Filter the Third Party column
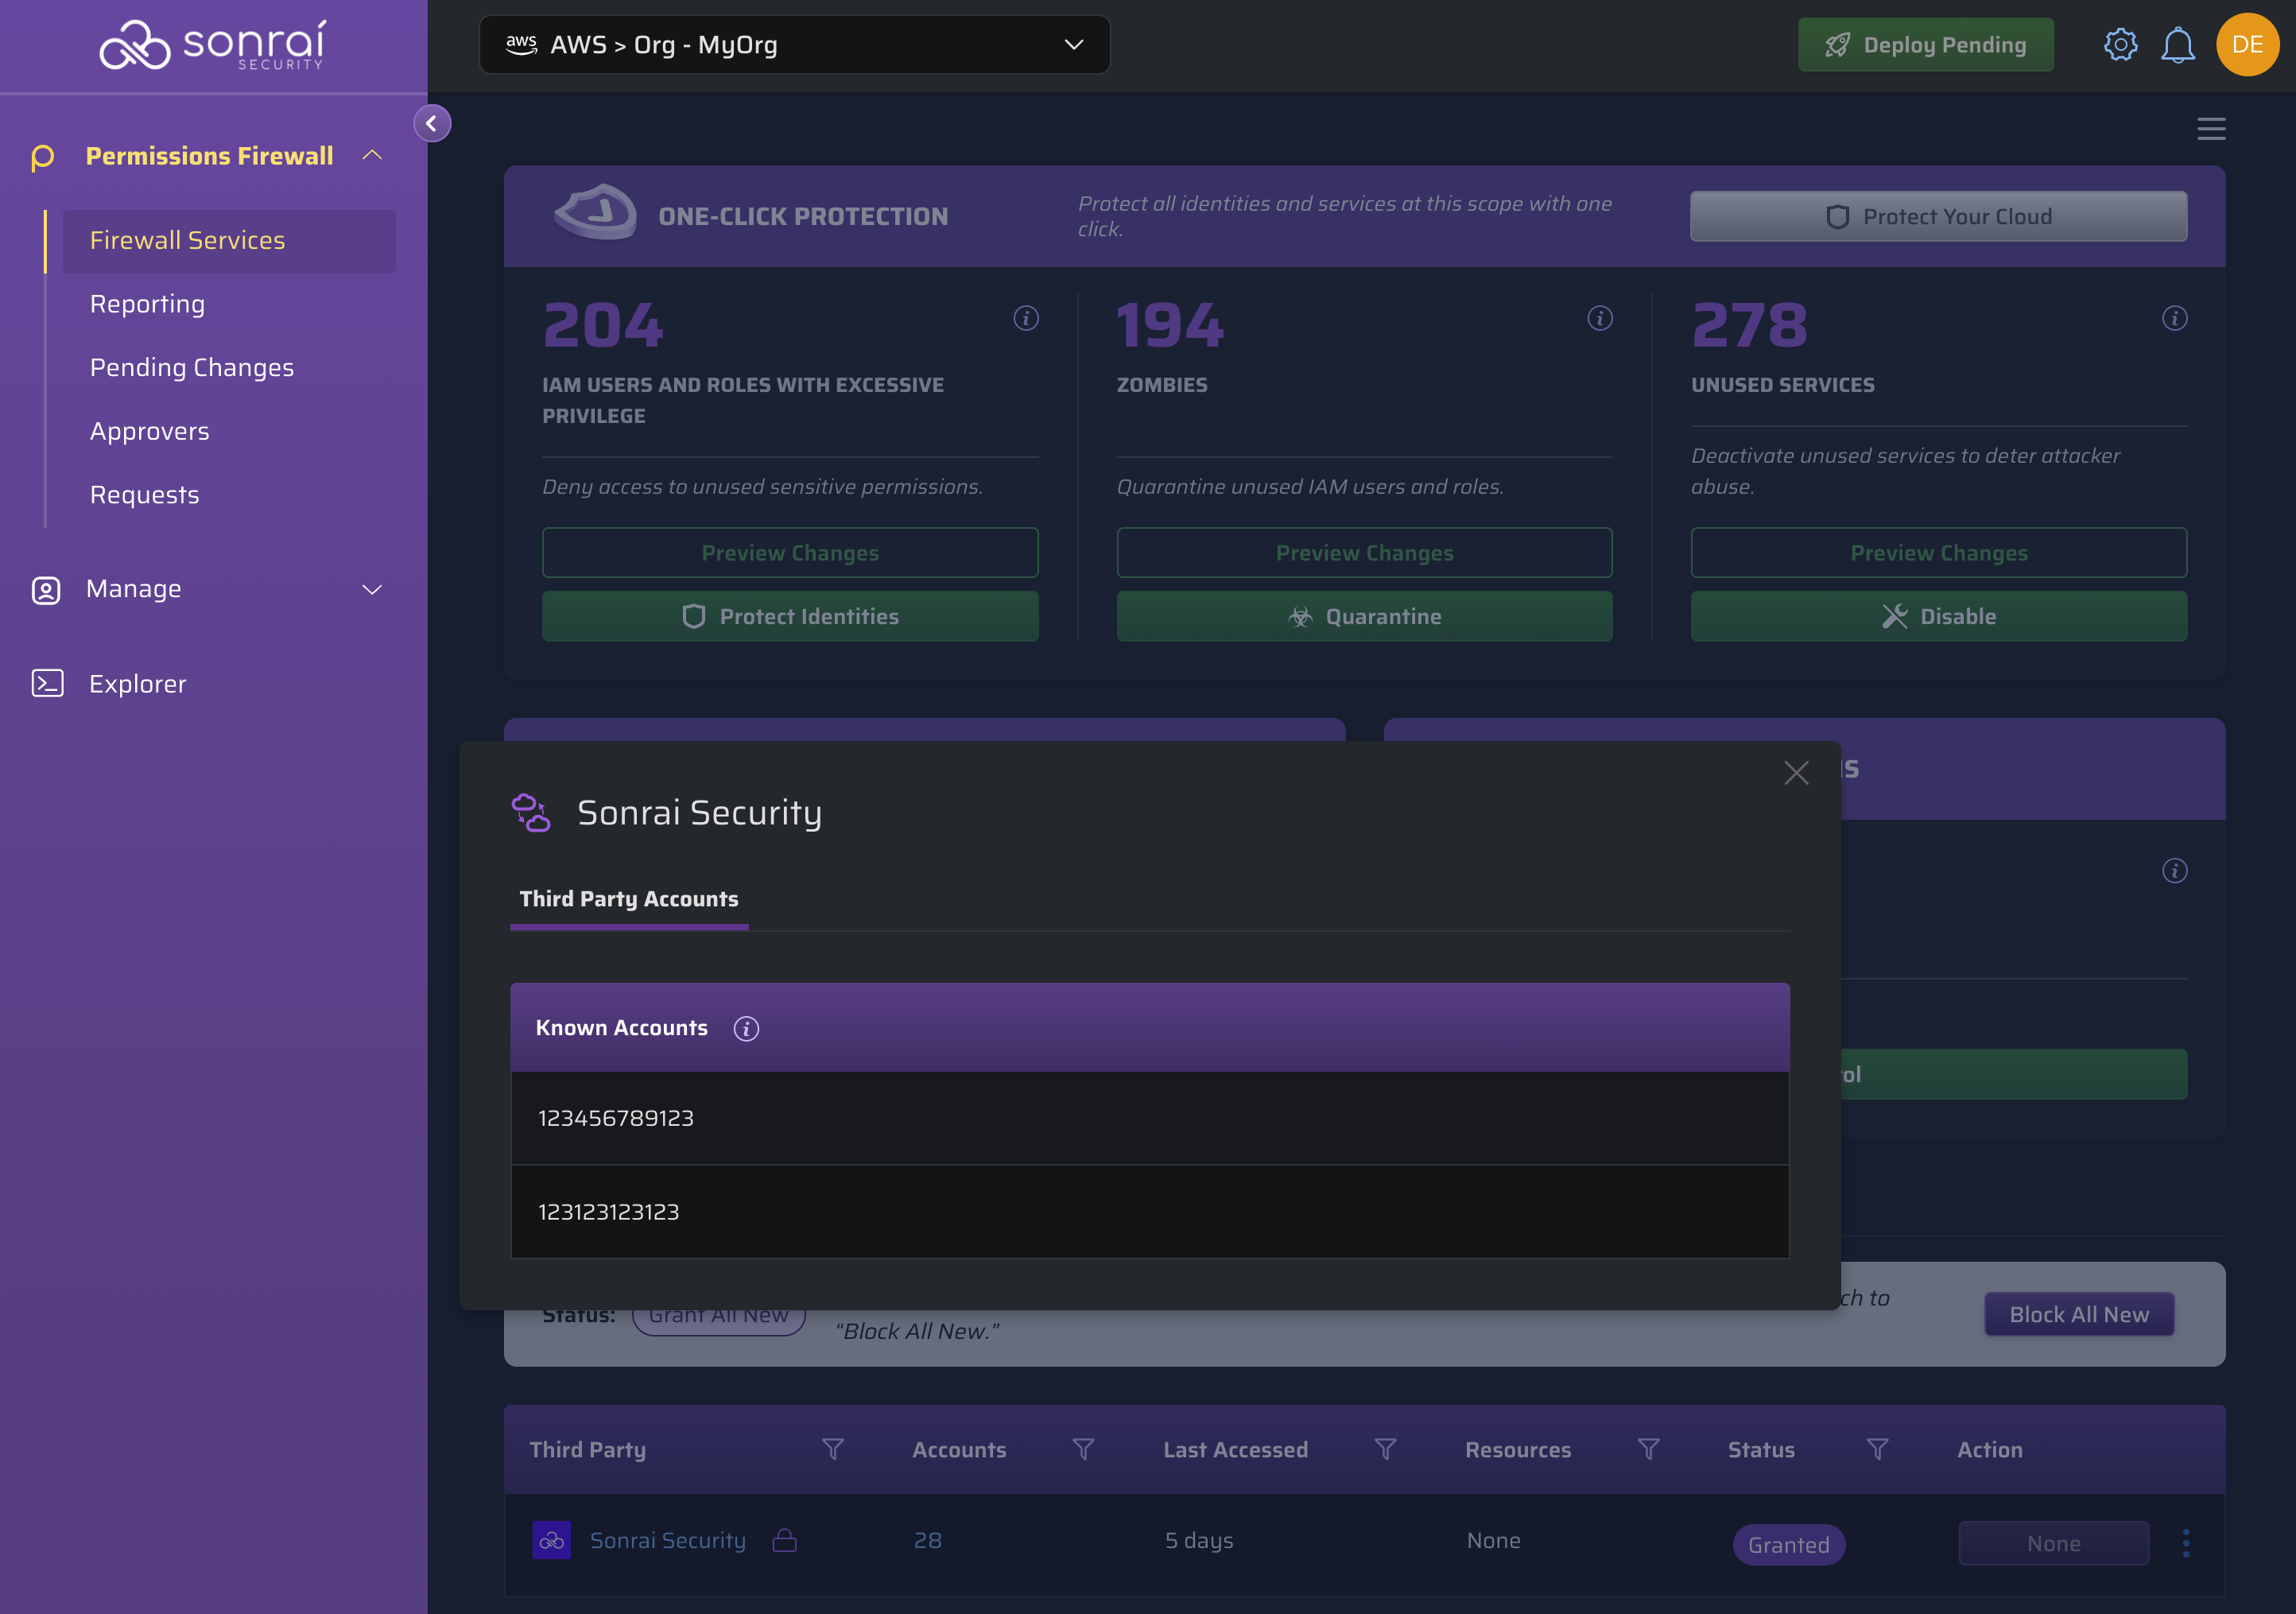Viewport: 2296px width, 1614px height. (x=833, y=1449)
